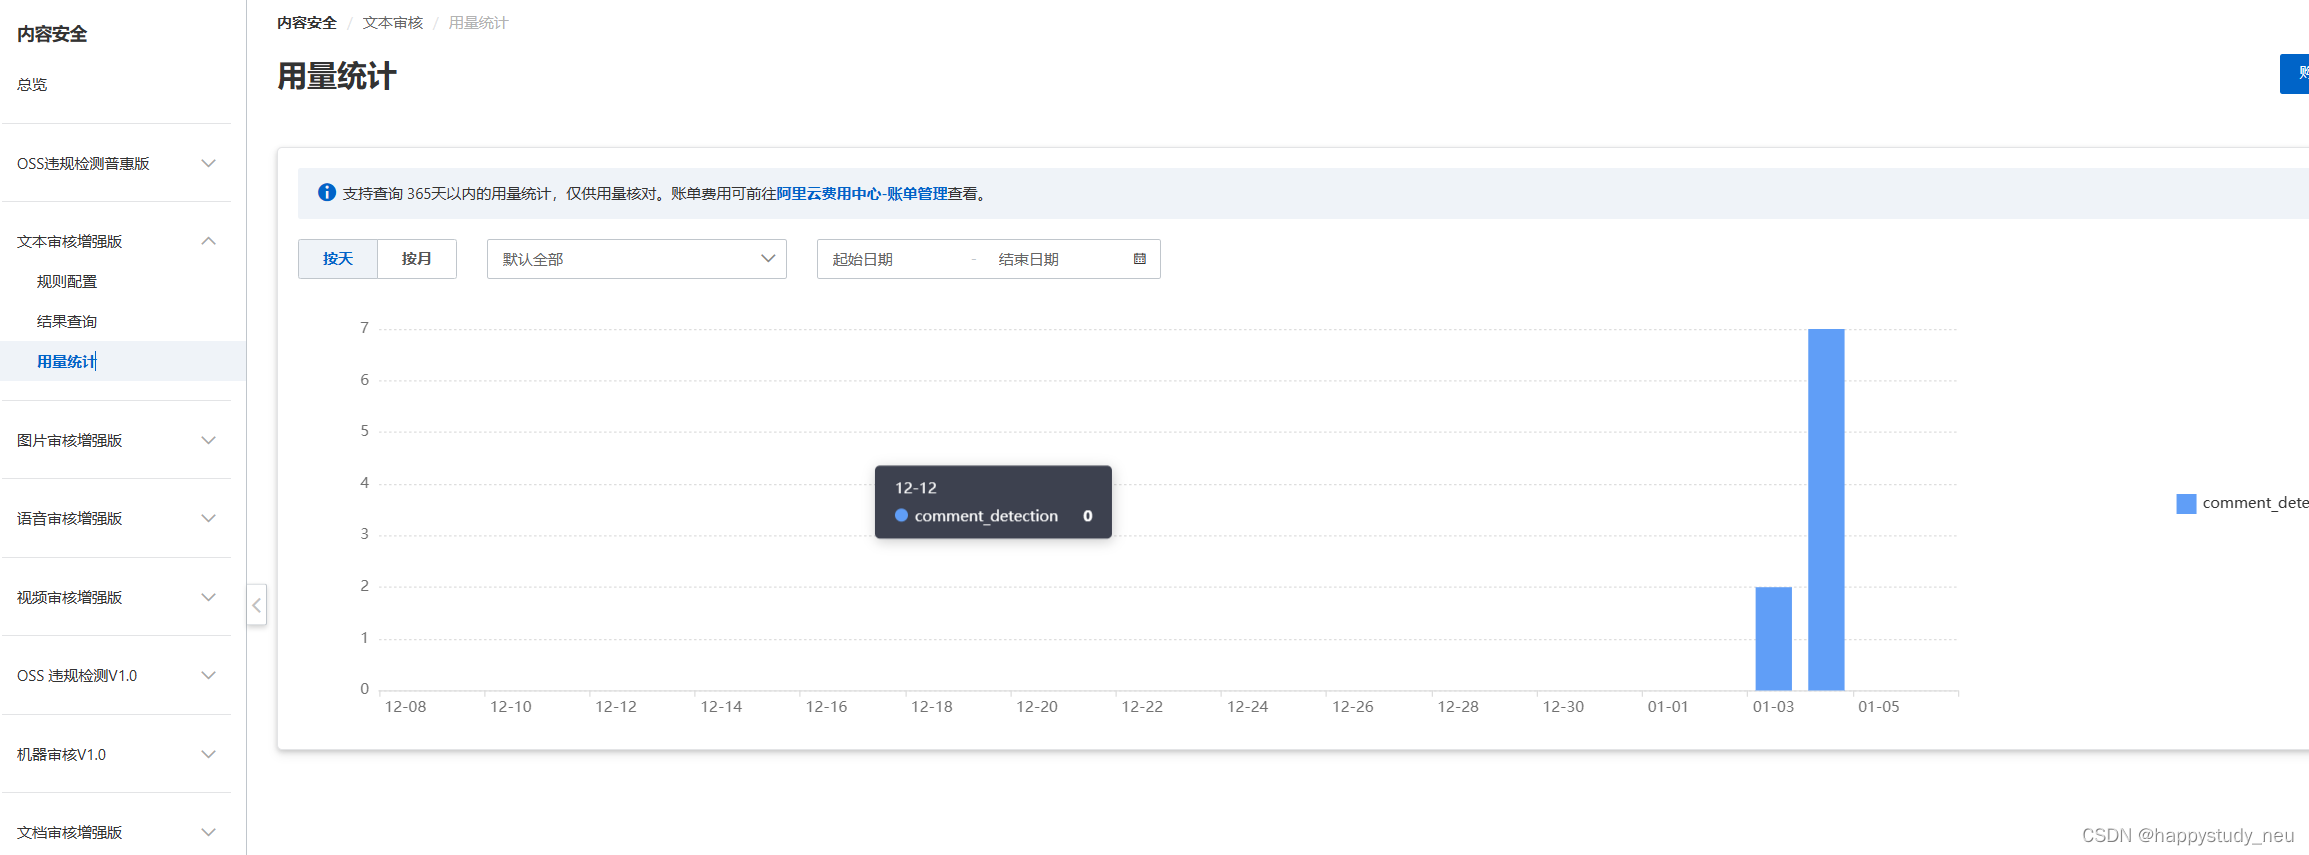Click the 01-05 x-axis label
Viewport: 2309px width, 855px height.
(x=1879, y=706)
